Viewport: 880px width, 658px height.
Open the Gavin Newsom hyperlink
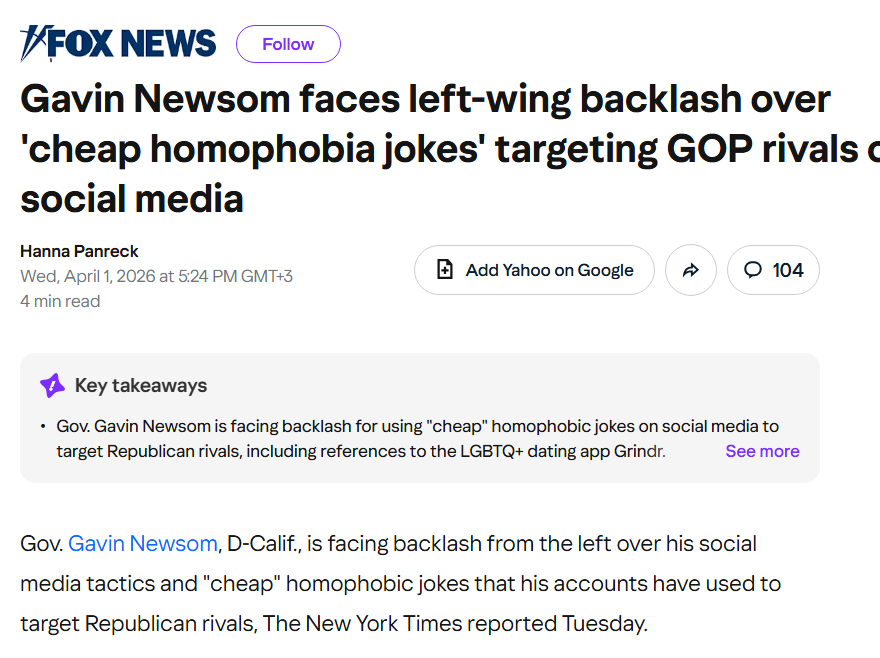(x=143, y=544)
